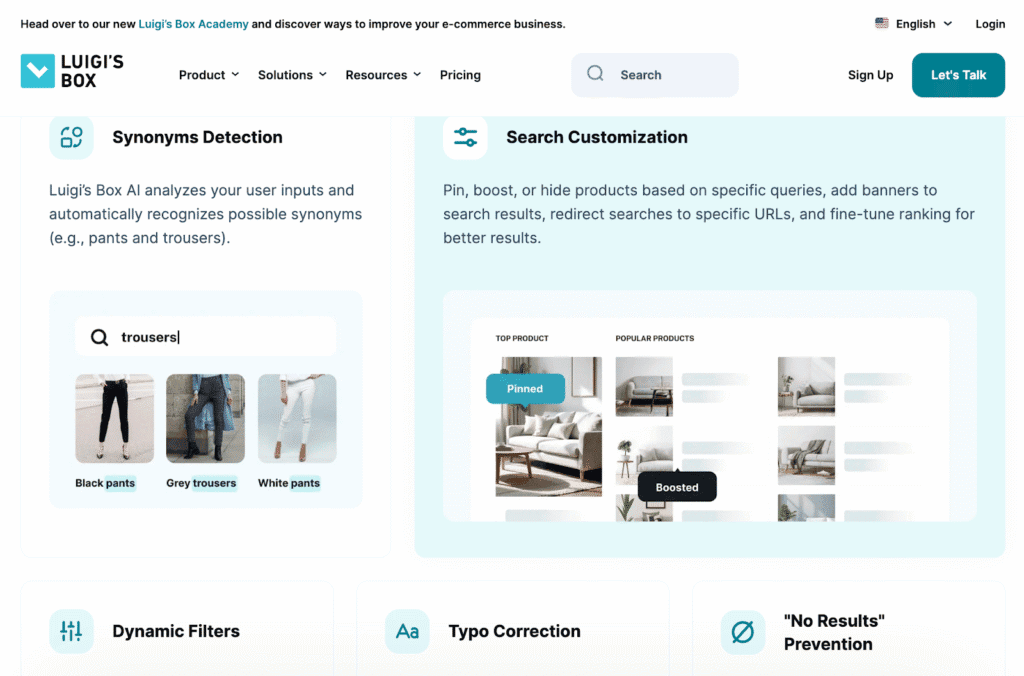Click the Typo Correction Aa icon

(x=407, y=631)
